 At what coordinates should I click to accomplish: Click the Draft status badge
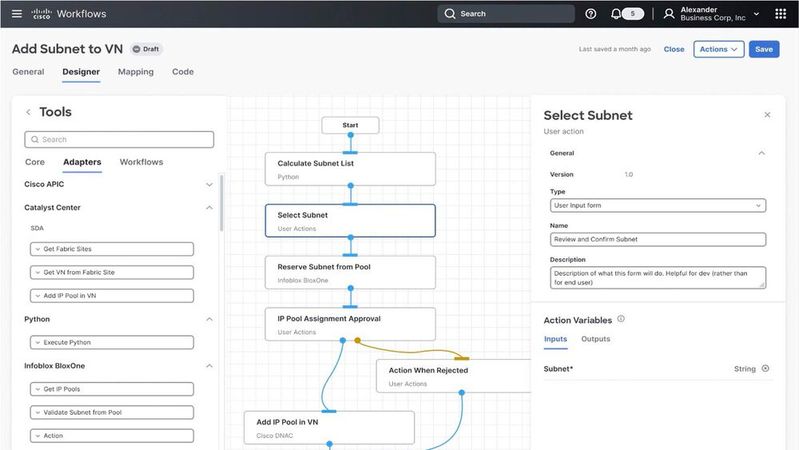146,49
